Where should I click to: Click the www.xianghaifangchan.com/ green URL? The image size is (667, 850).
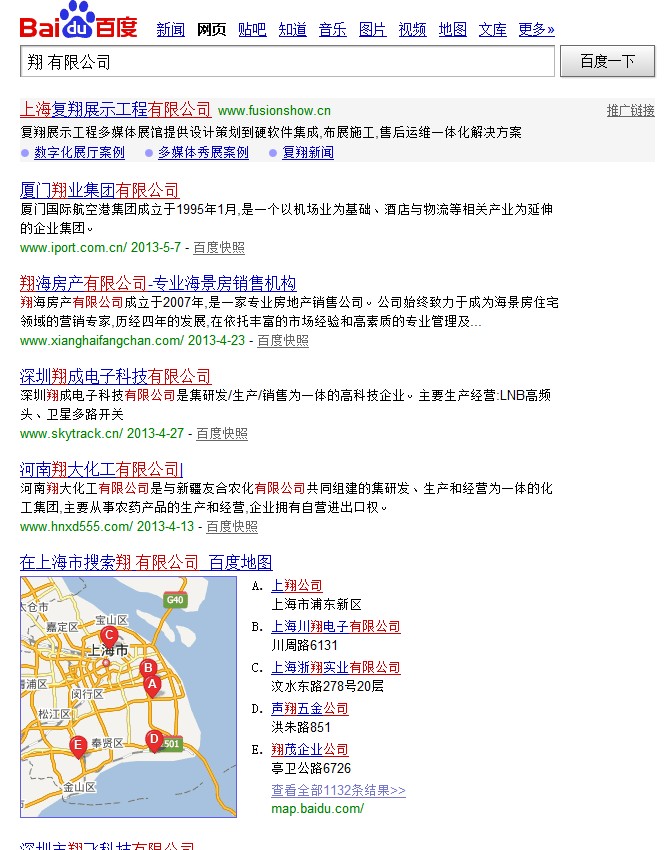coord(102,340)
